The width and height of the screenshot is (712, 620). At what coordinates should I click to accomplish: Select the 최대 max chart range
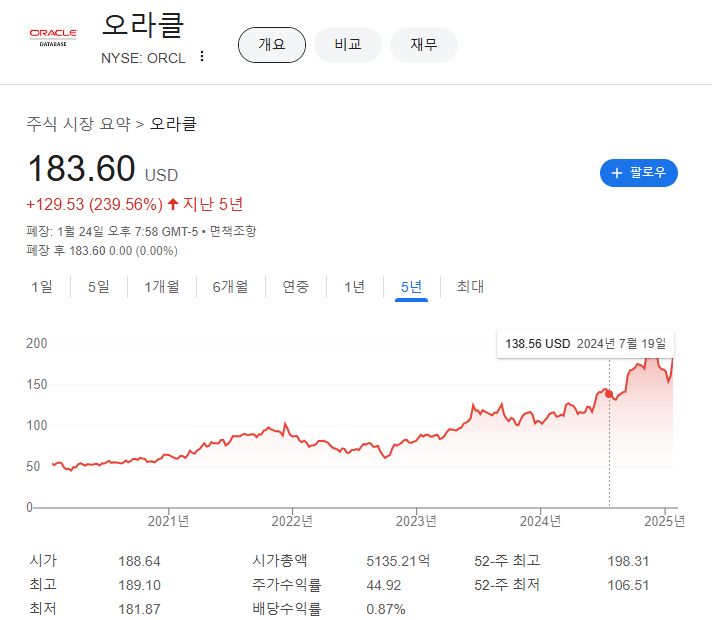click(x=470, y=287)
